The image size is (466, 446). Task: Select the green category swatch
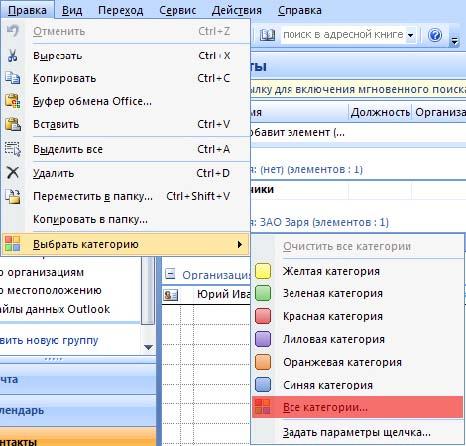pyautogui.click(x=263, y=293)
